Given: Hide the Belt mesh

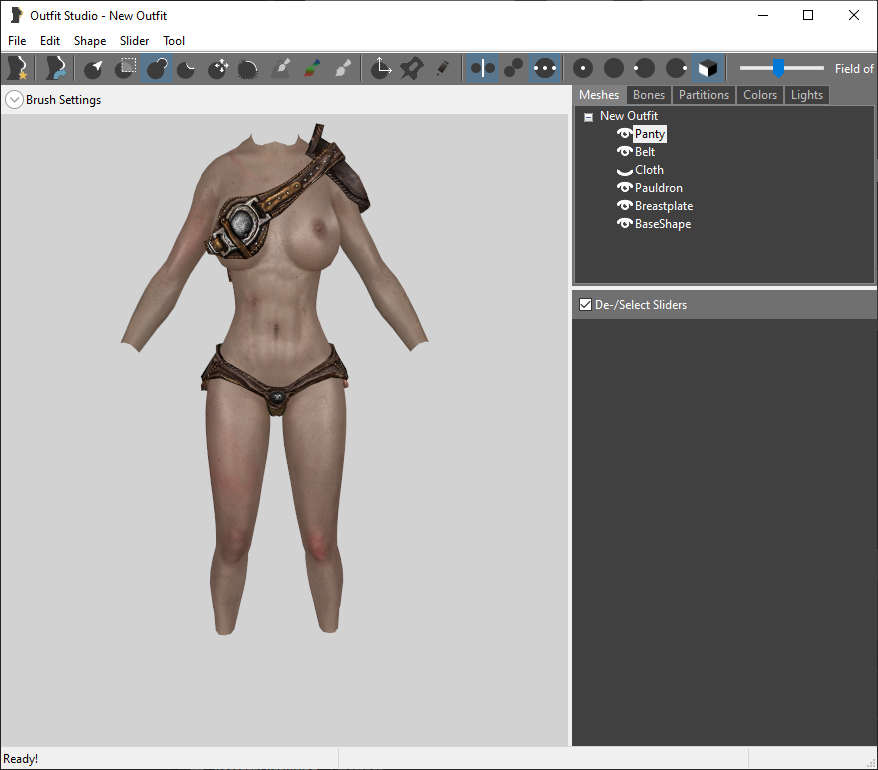Looking at the screenshot, I should click(624, 152).
